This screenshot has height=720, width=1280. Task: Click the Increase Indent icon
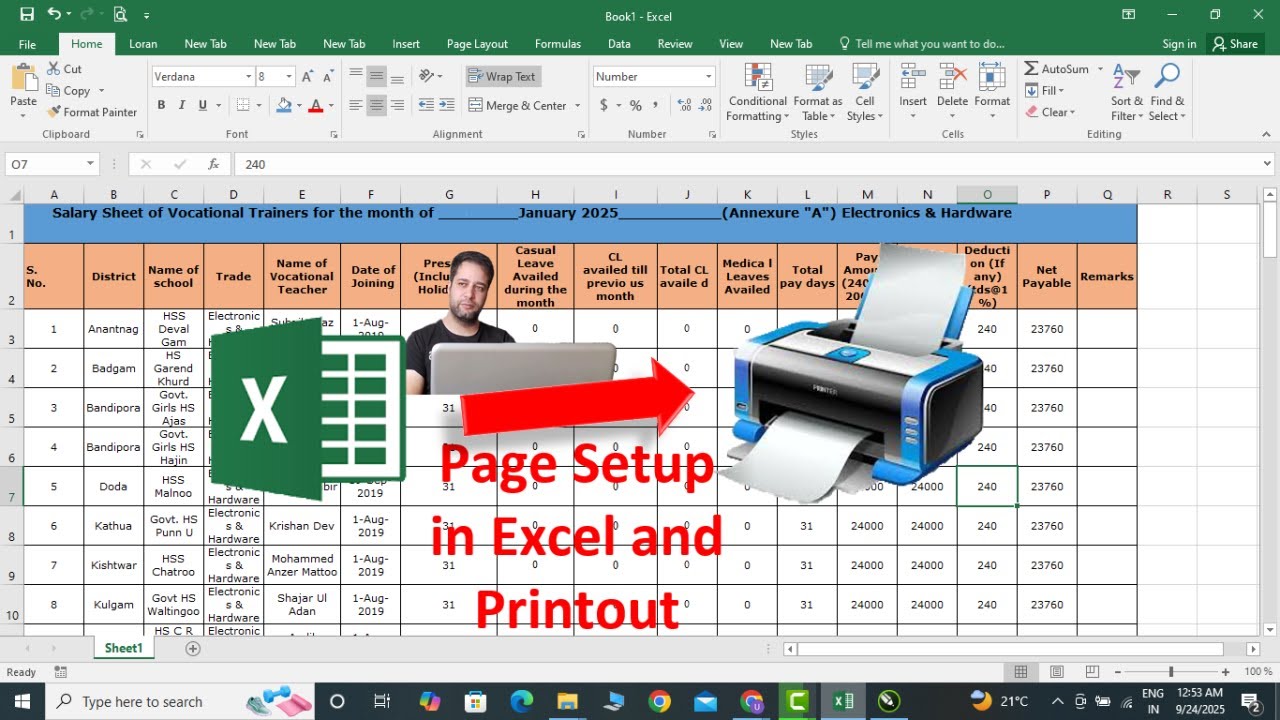coord(447,105)
